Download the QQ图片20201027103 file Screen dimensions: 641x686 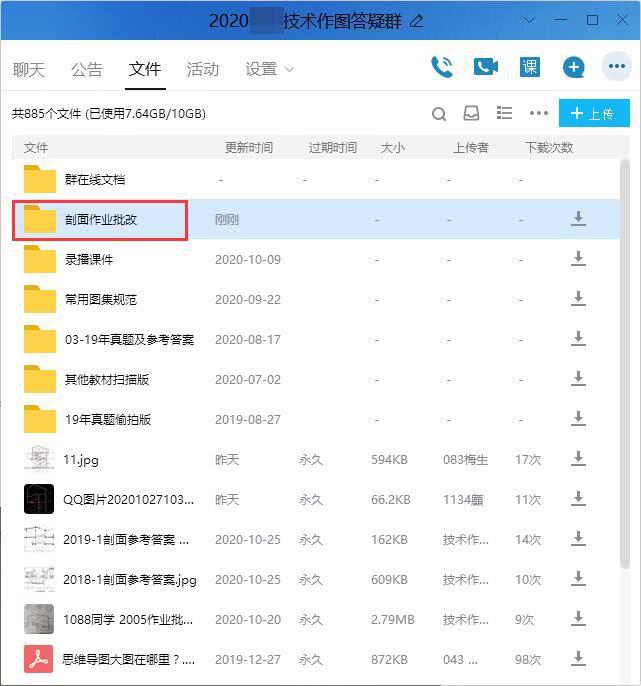pyautogui.click(x=578, y=499)
